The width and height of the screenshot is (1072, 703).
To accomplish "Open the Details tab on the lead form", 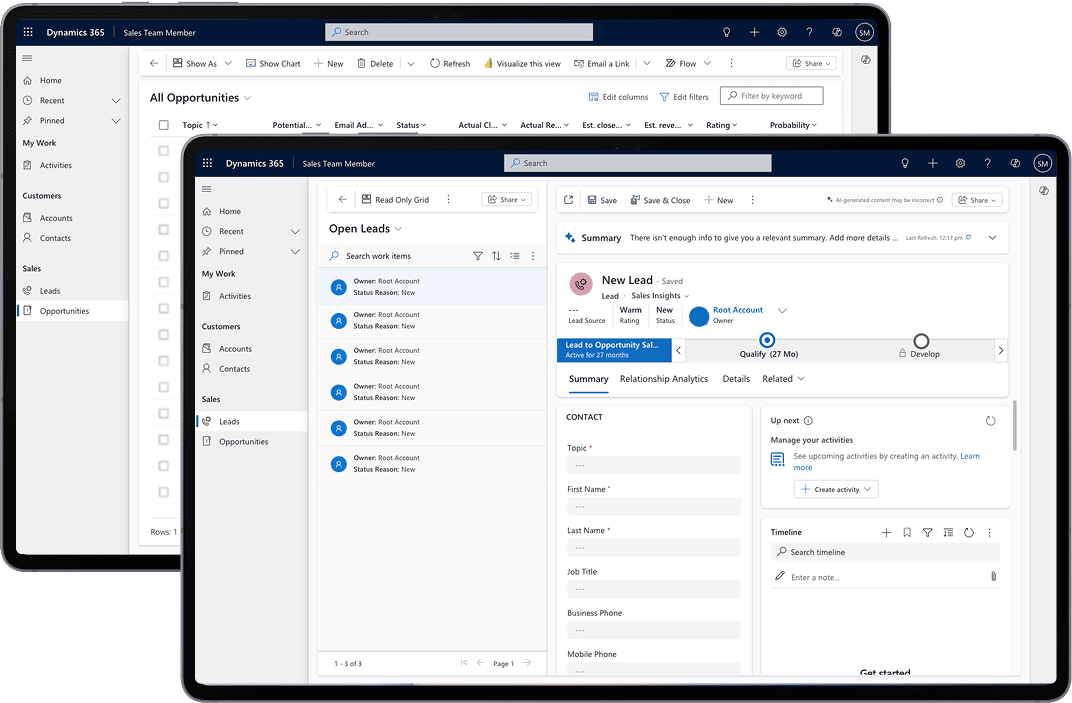I will coord(736,378).
